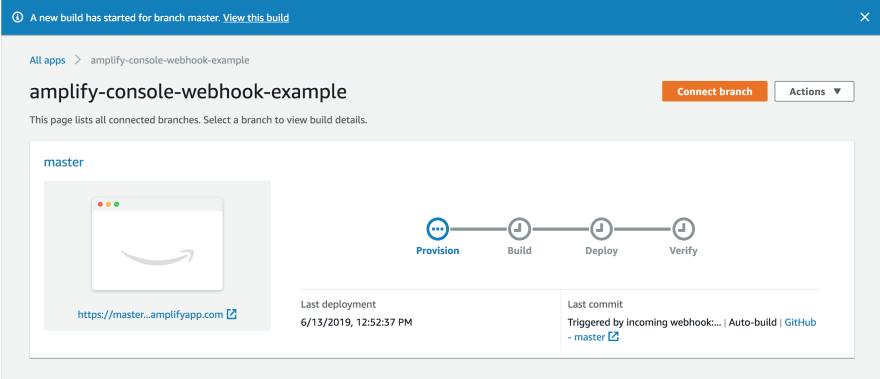Click the Last commit label
Screen dimensions: 880x379
tap(595, 304)
